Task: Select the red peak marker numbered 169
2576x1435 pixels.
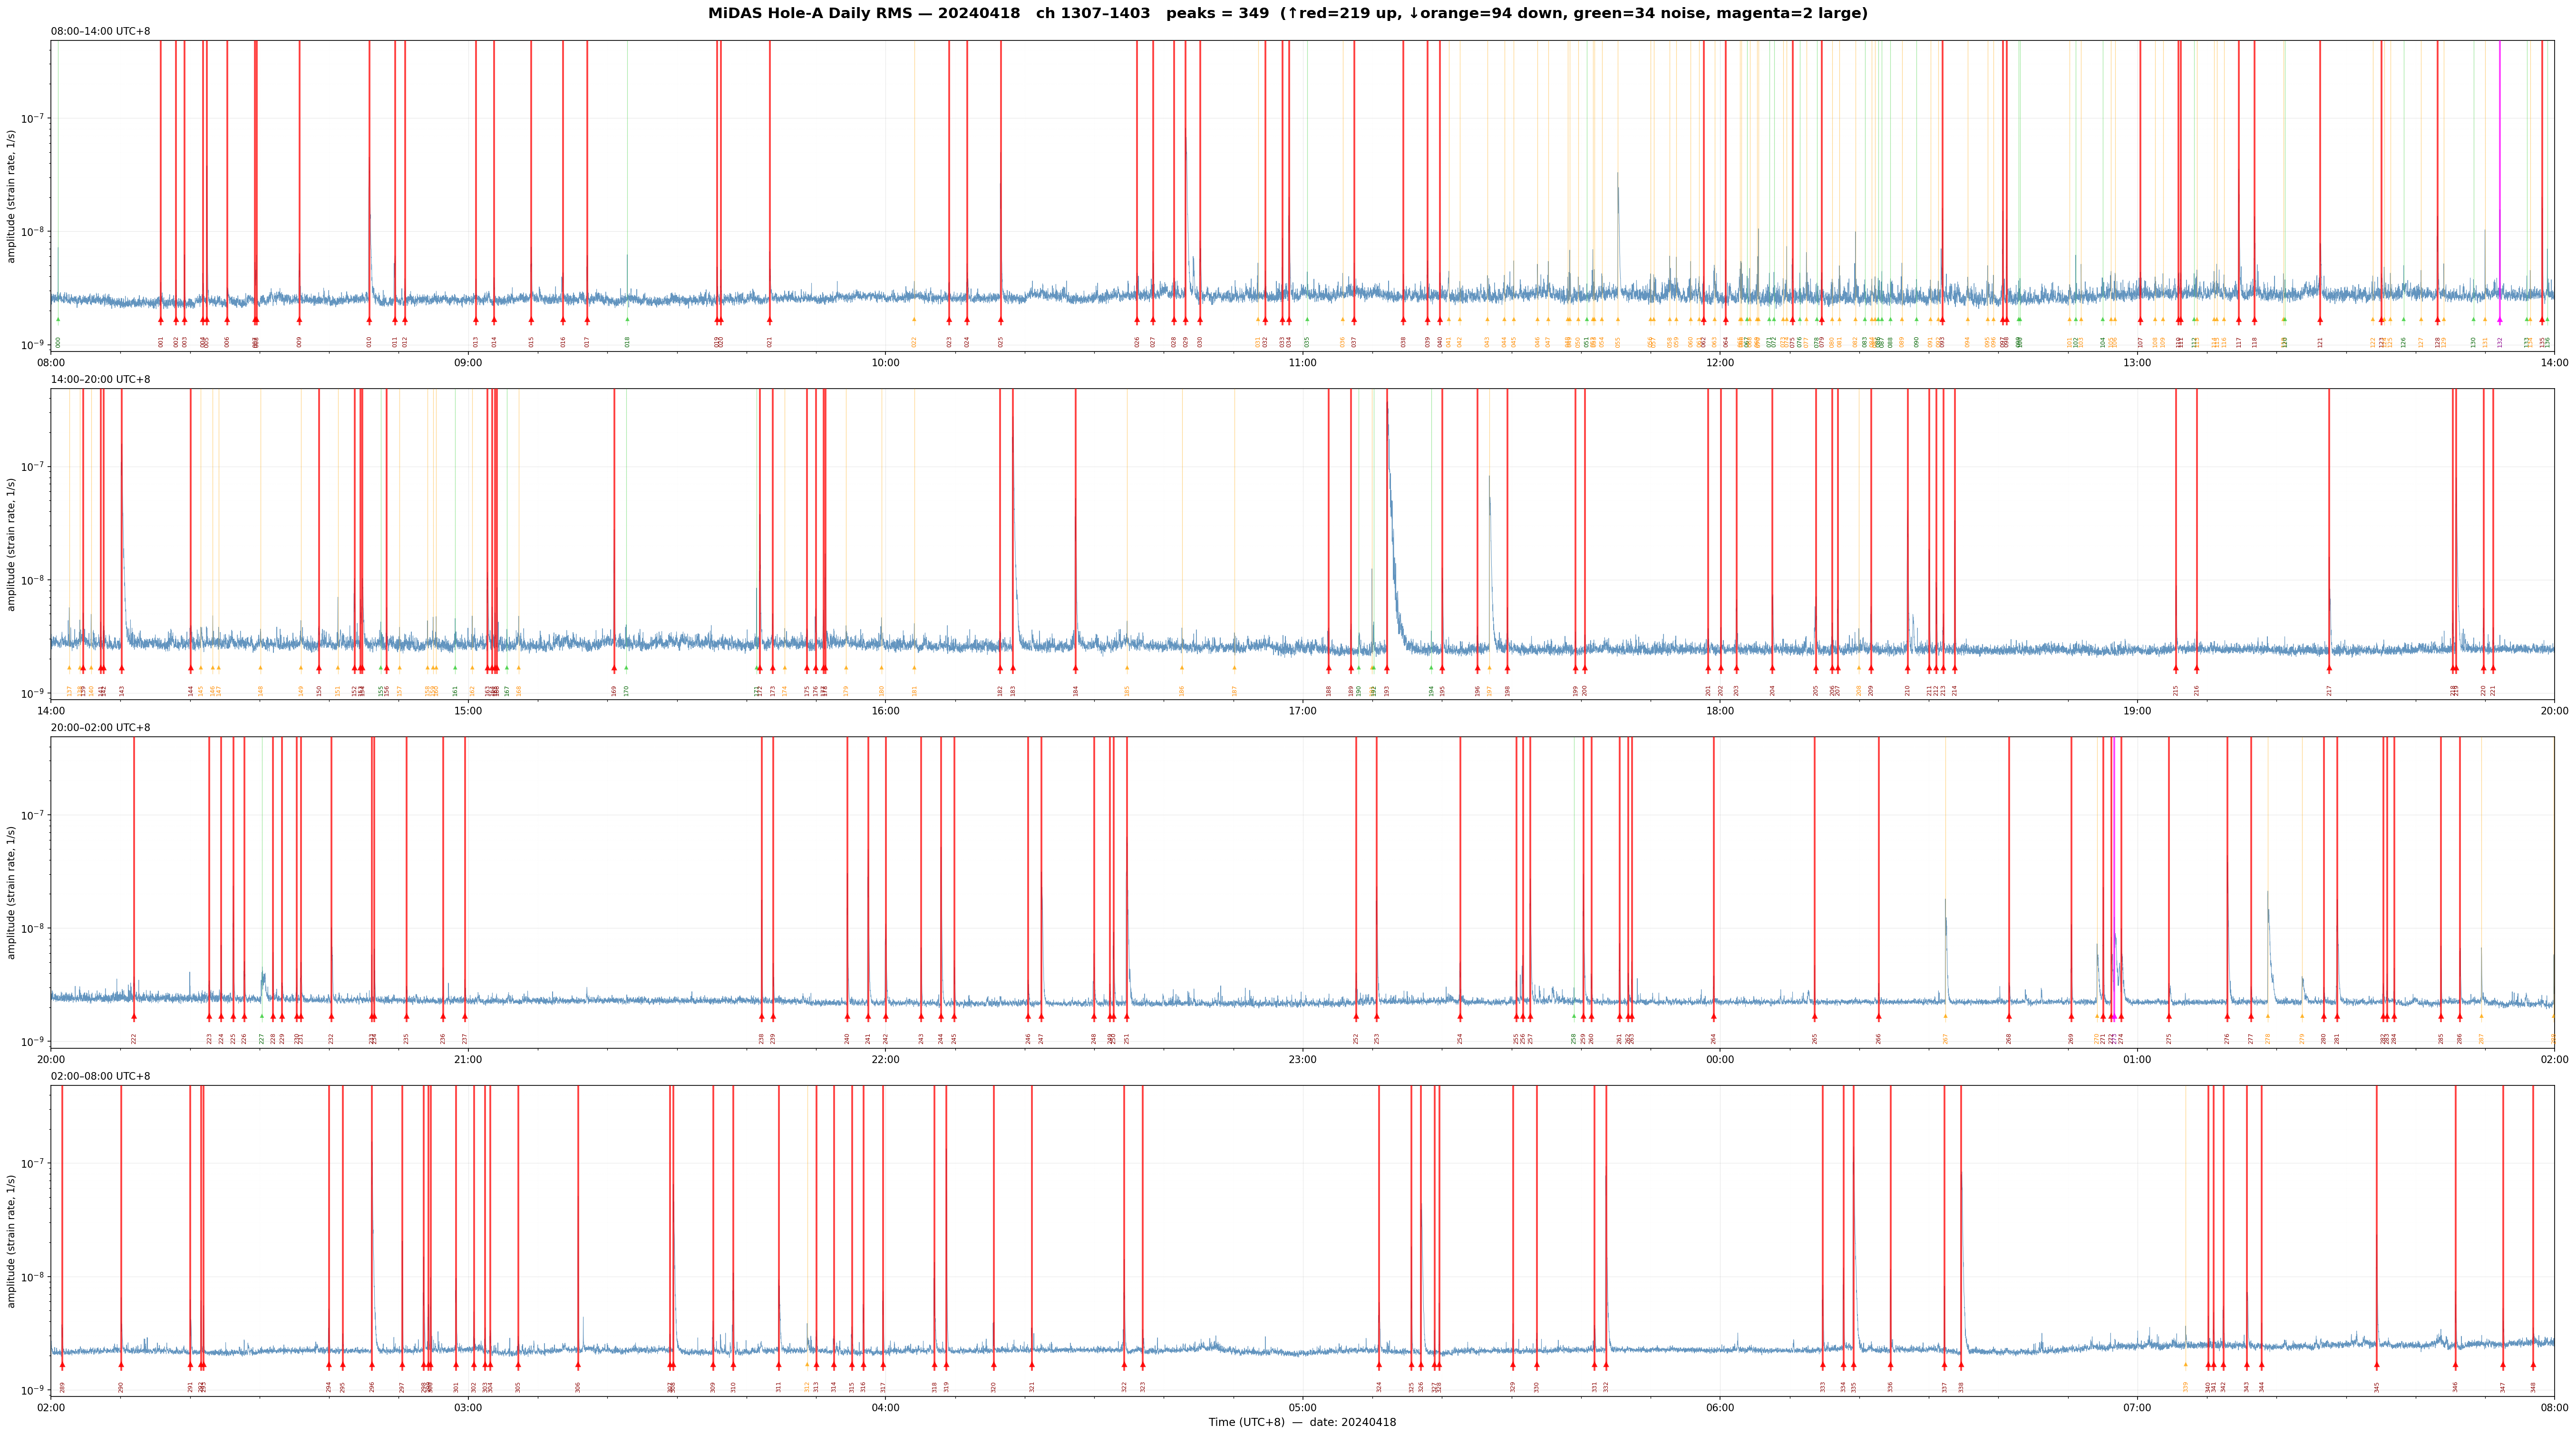Action: pyautogui.click(x=614, y=668)
